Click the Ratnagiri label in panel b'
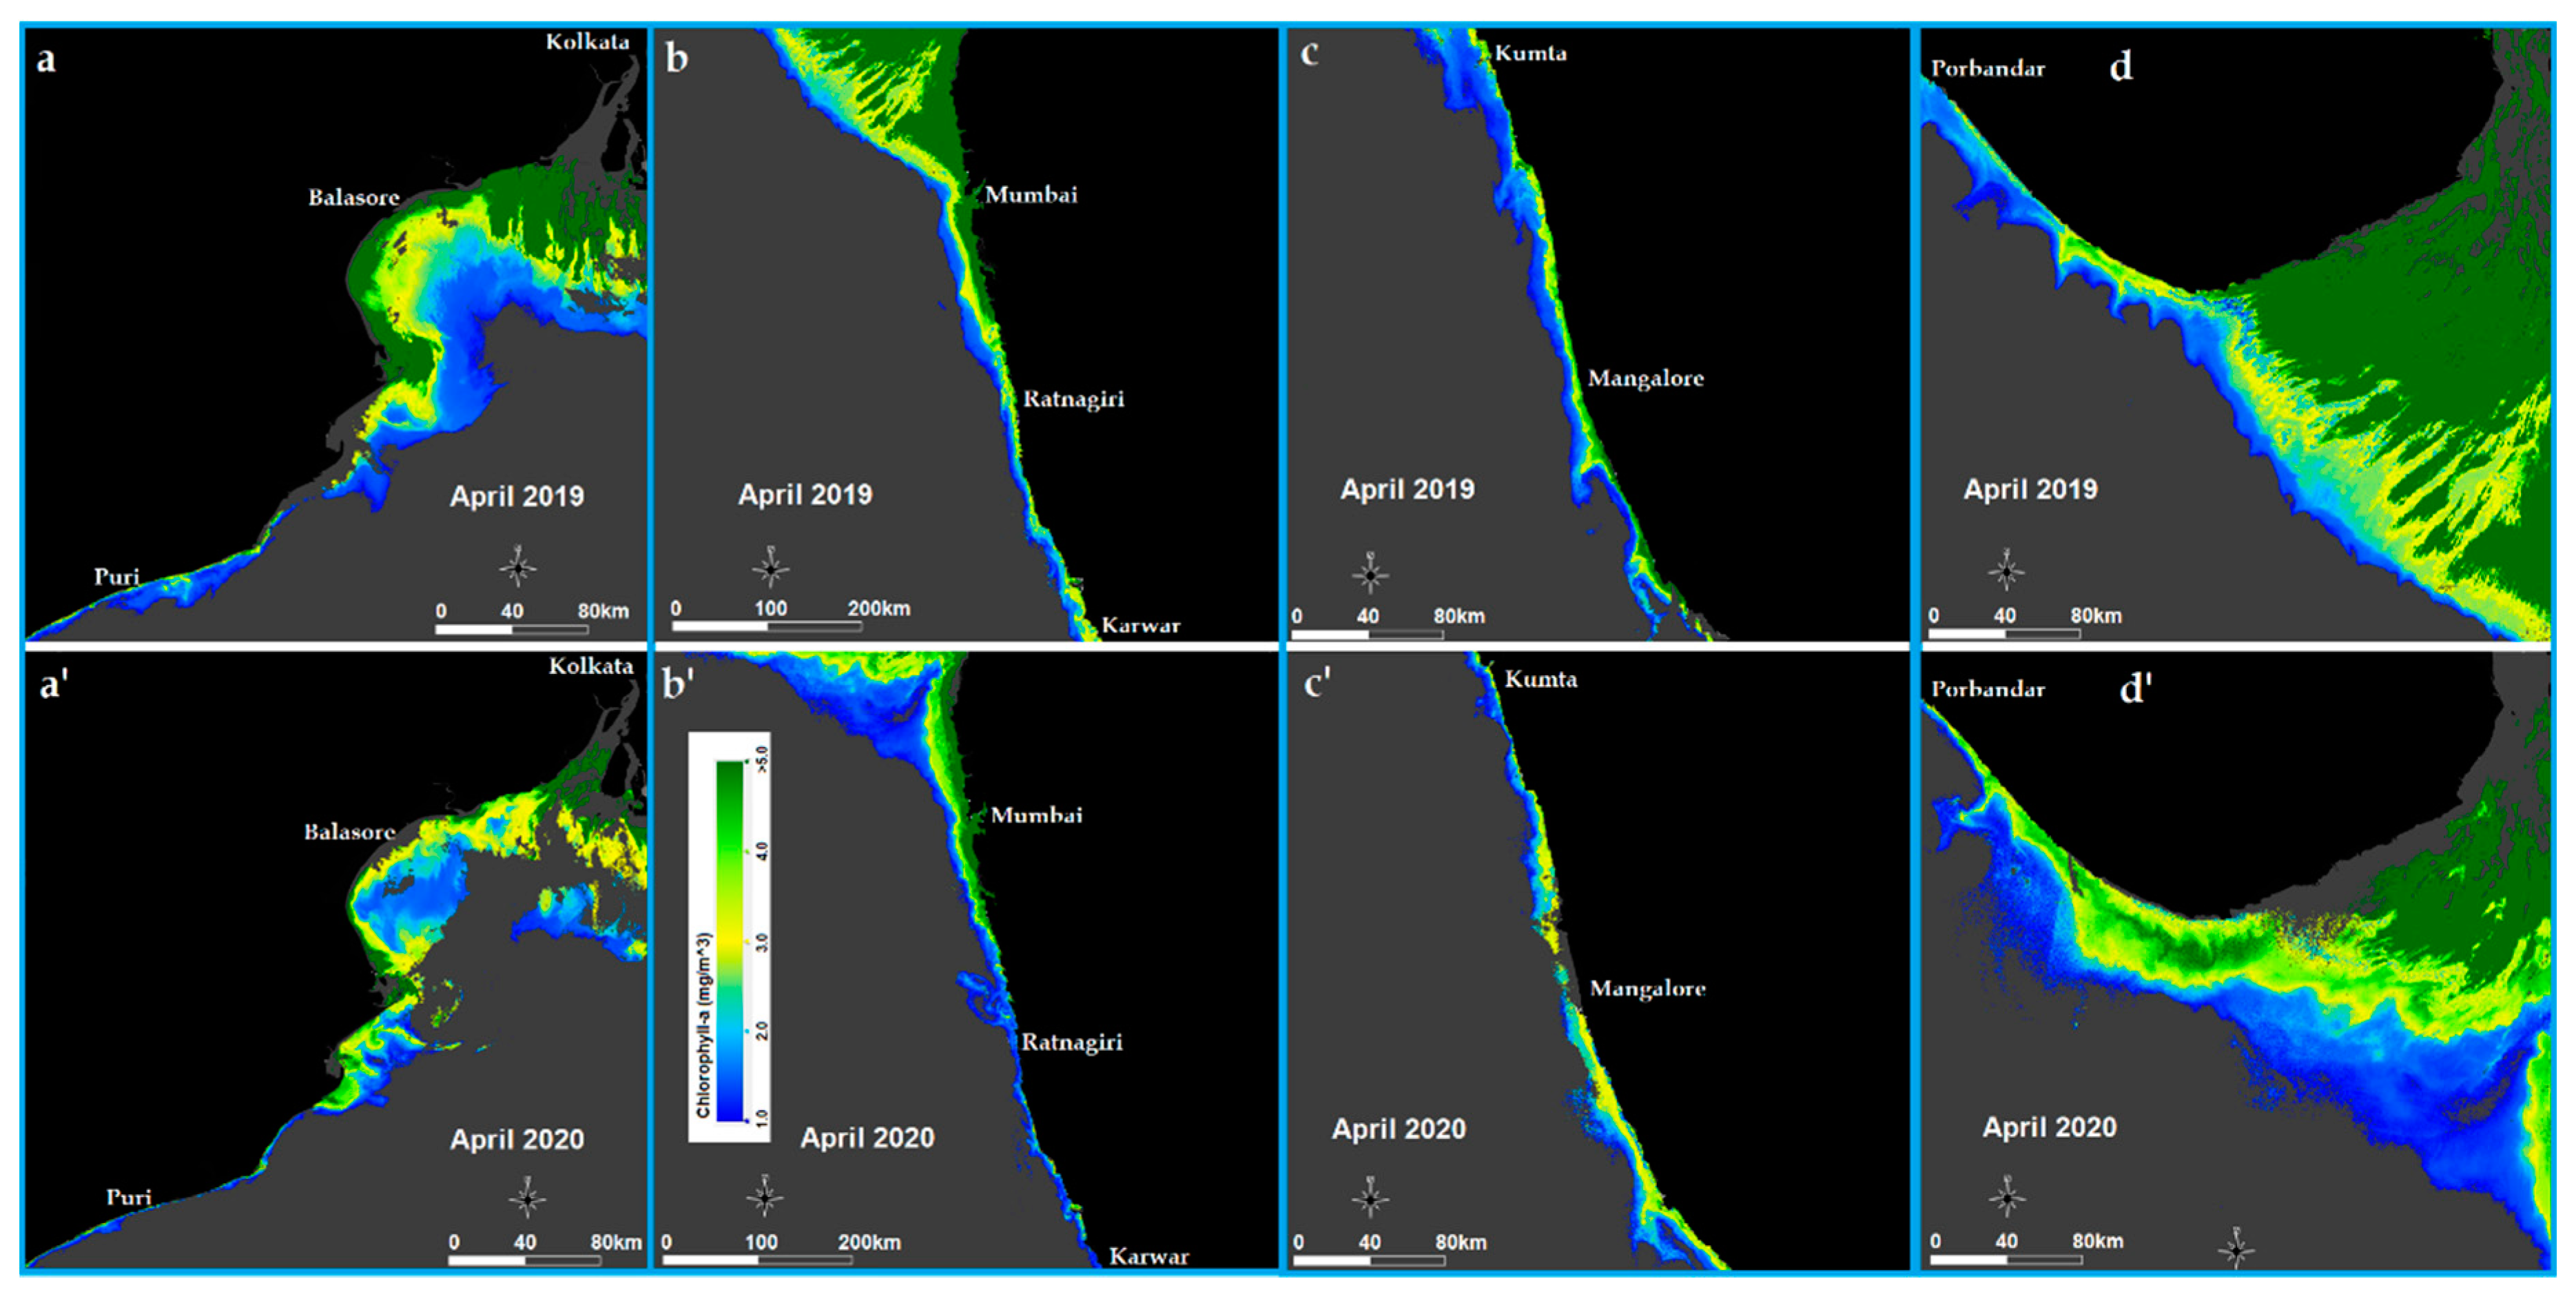The width and height of the screenshot is (2576, 1292). click(x=1071, y=1042)
